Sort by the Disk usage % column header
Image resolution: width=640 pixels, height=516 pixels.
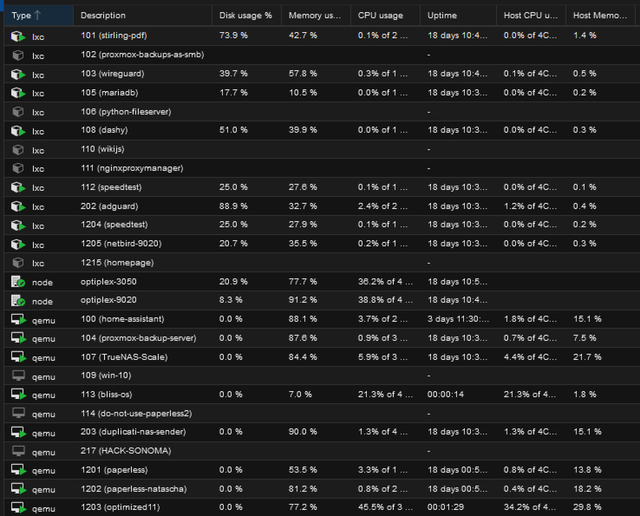tap(247, 16)
